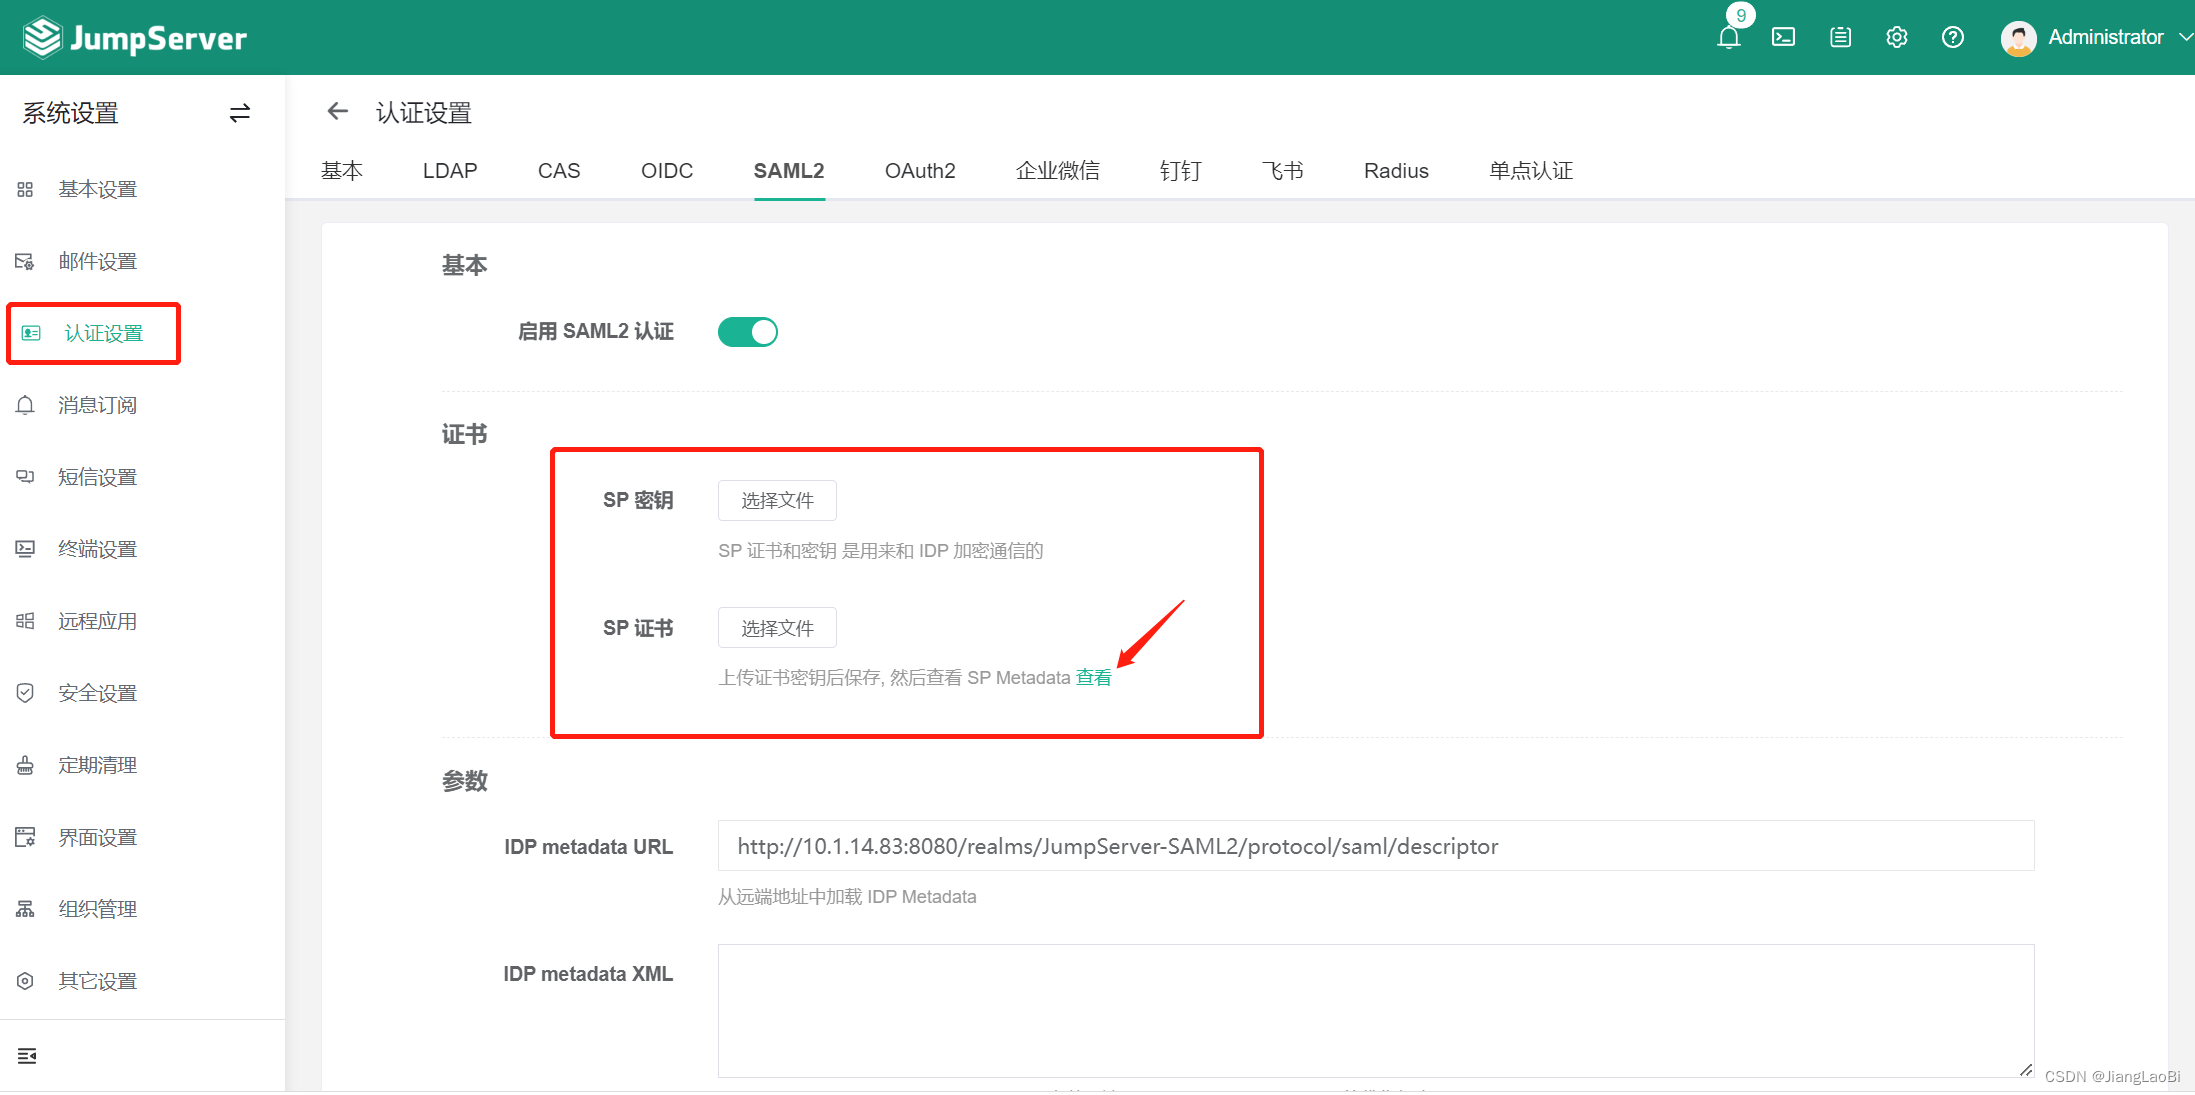The image size is (2195, 1095).
Task: Open the OIDC settings tab
Action: (x=666, y=170)
